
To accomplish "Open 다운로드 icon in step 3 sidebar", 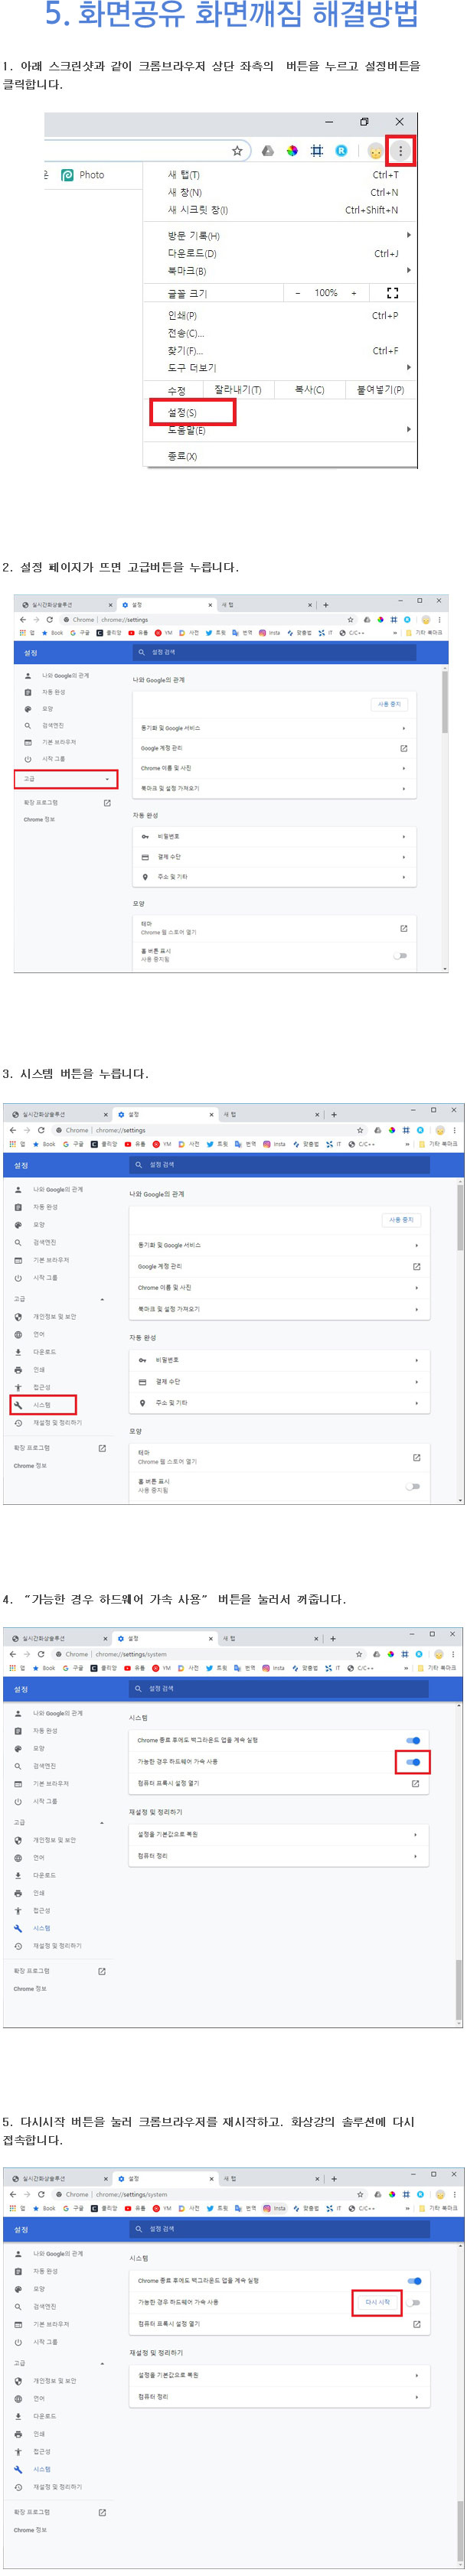I will pyautogui.click(x=18, y=1352).
